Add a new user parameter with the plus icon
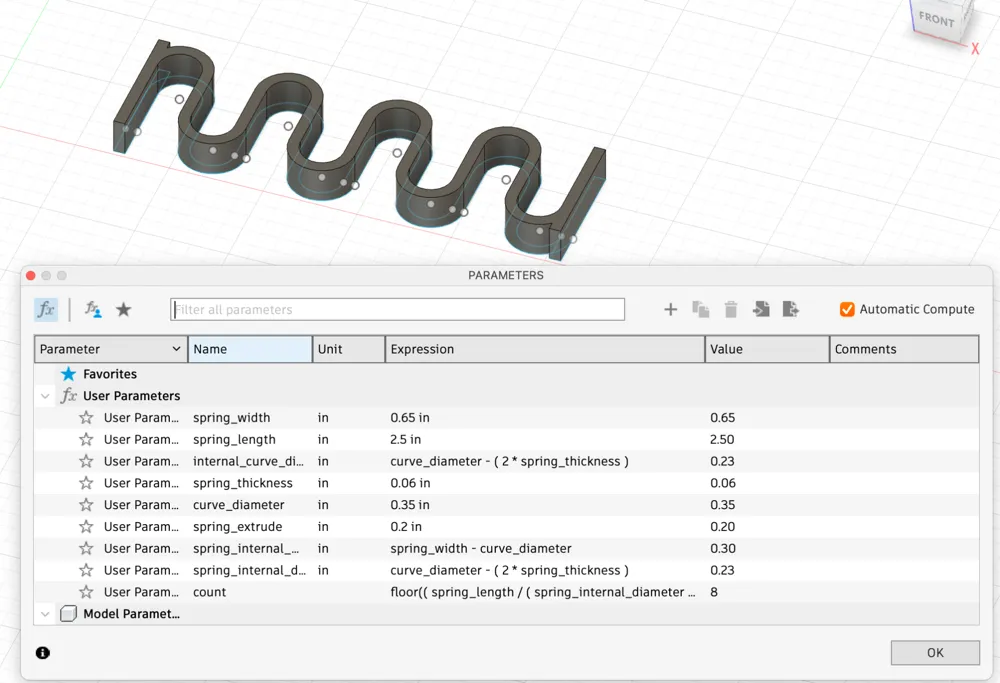Viewport: 1000px width, 683px height. pyautogui.click(x=670, y=310)
